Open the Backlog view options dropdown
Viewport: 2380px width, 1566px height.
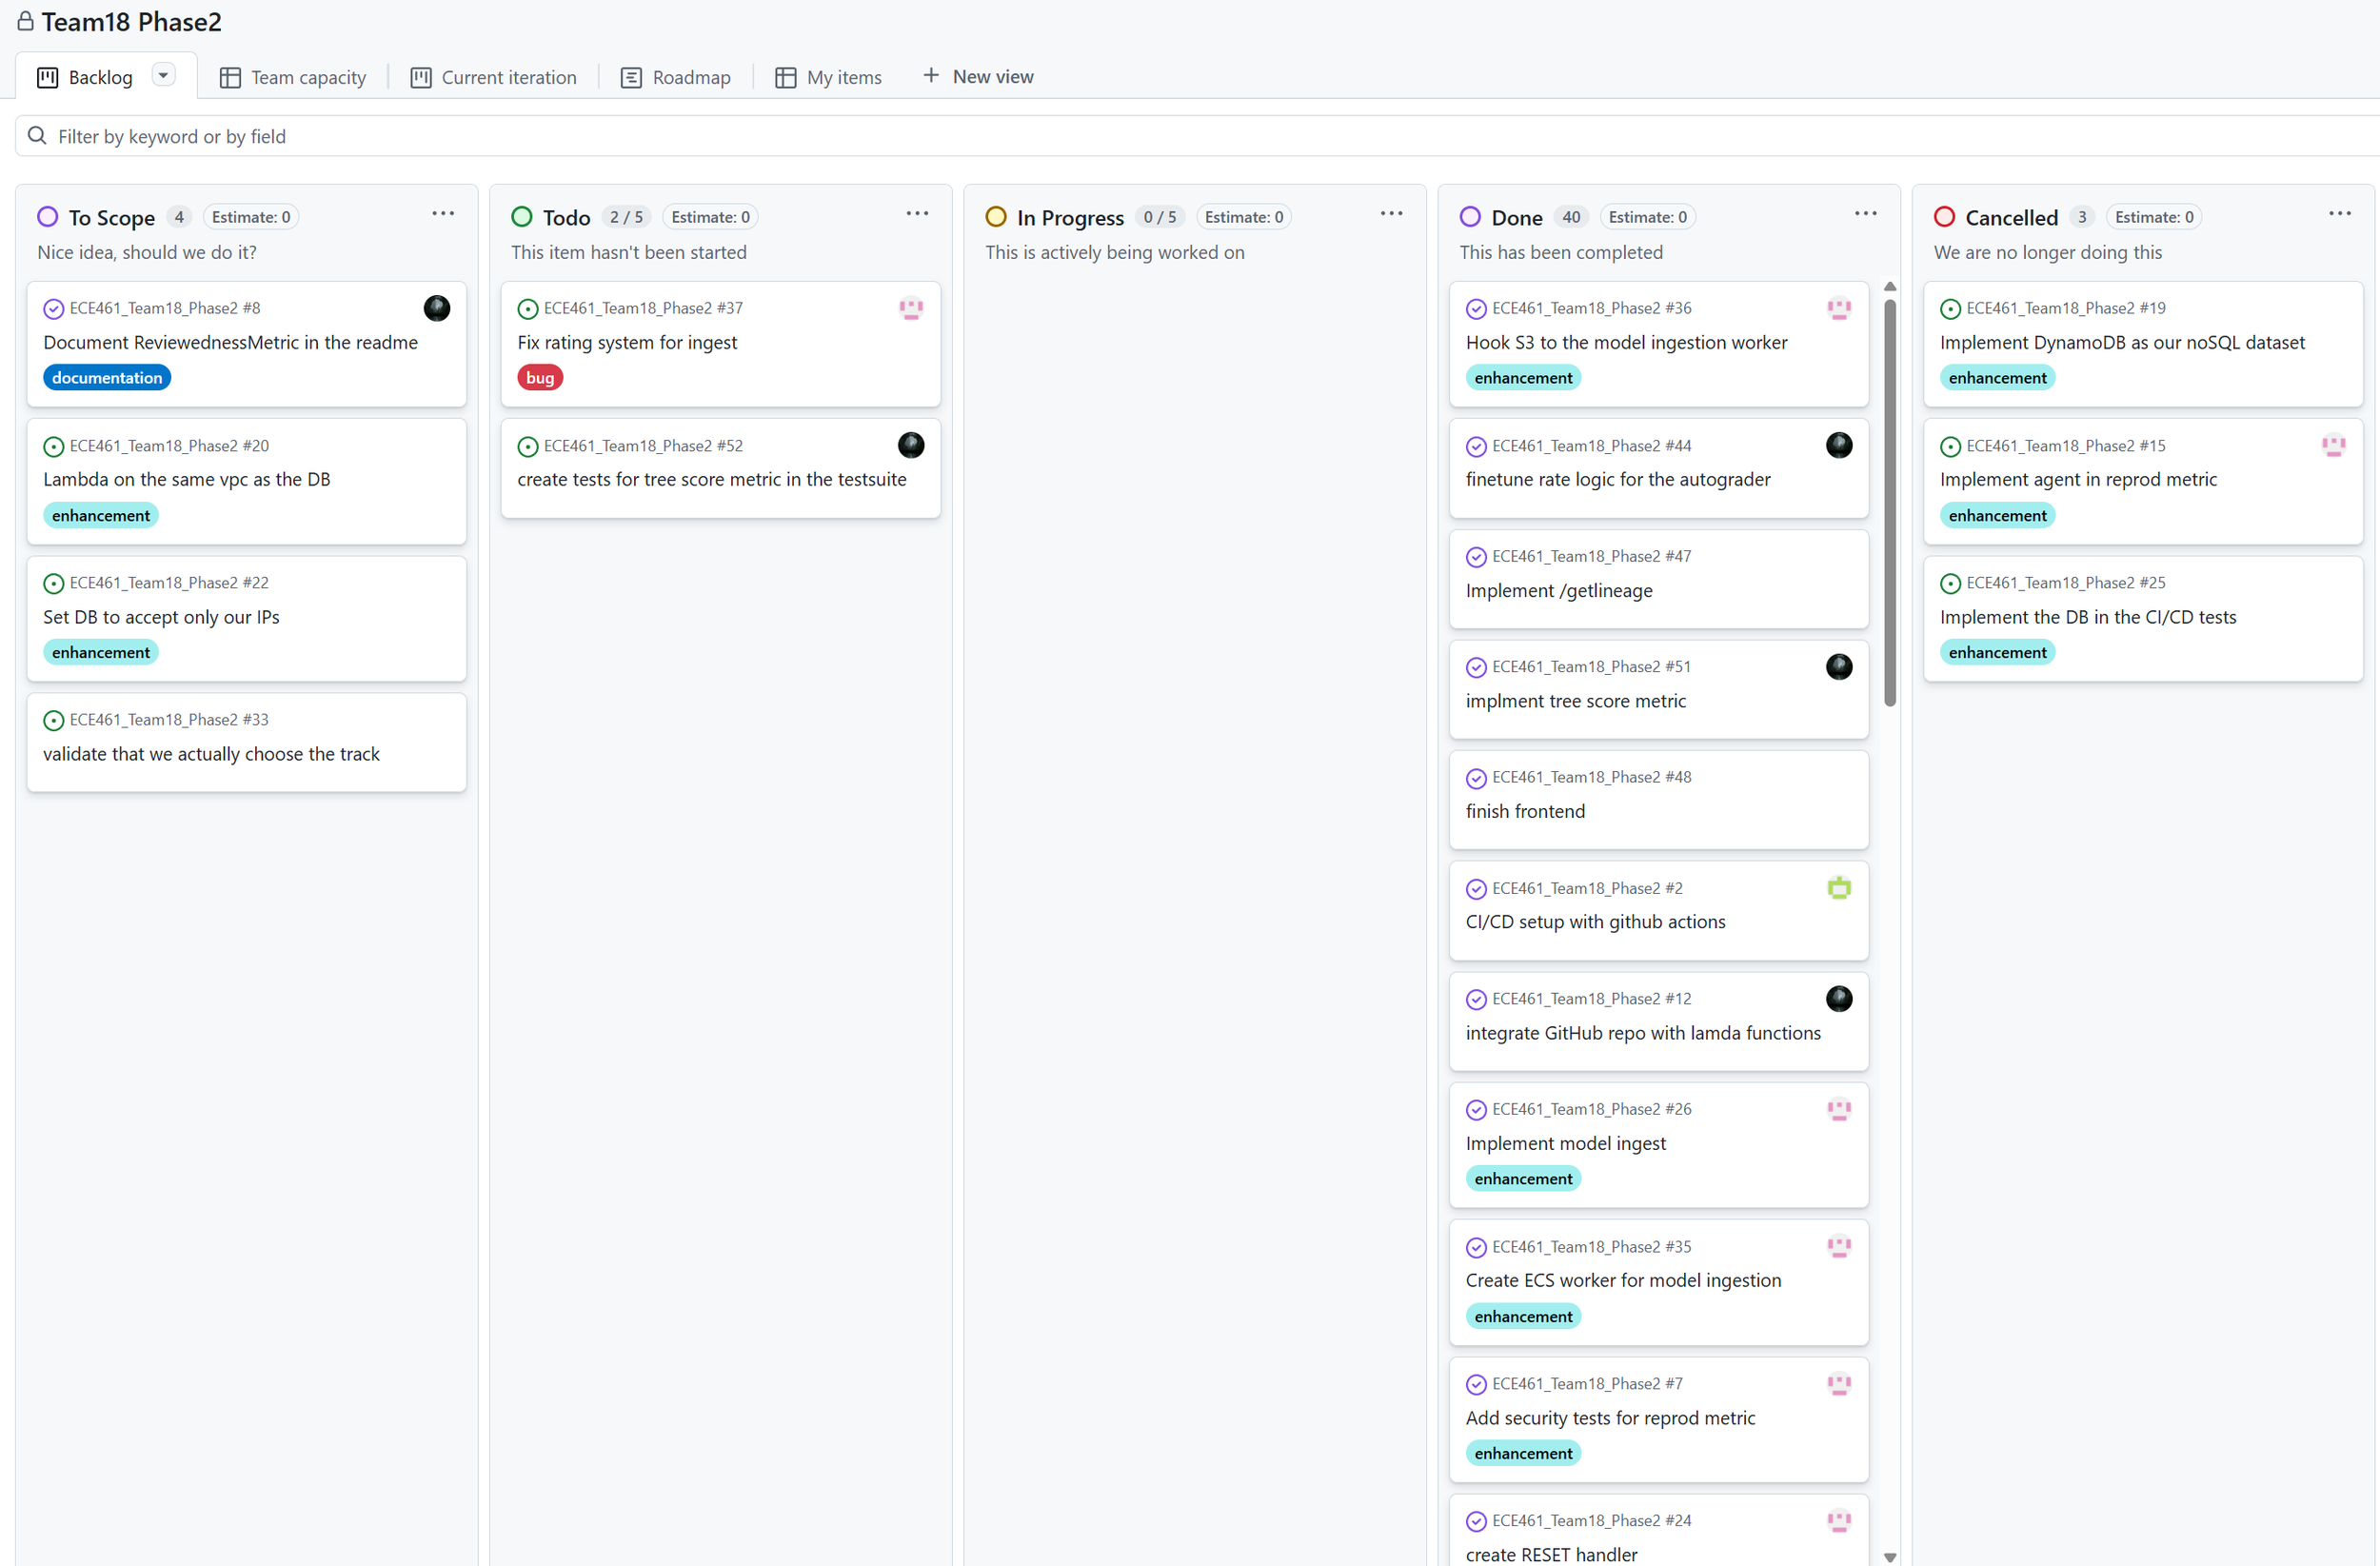coord(163,75)
